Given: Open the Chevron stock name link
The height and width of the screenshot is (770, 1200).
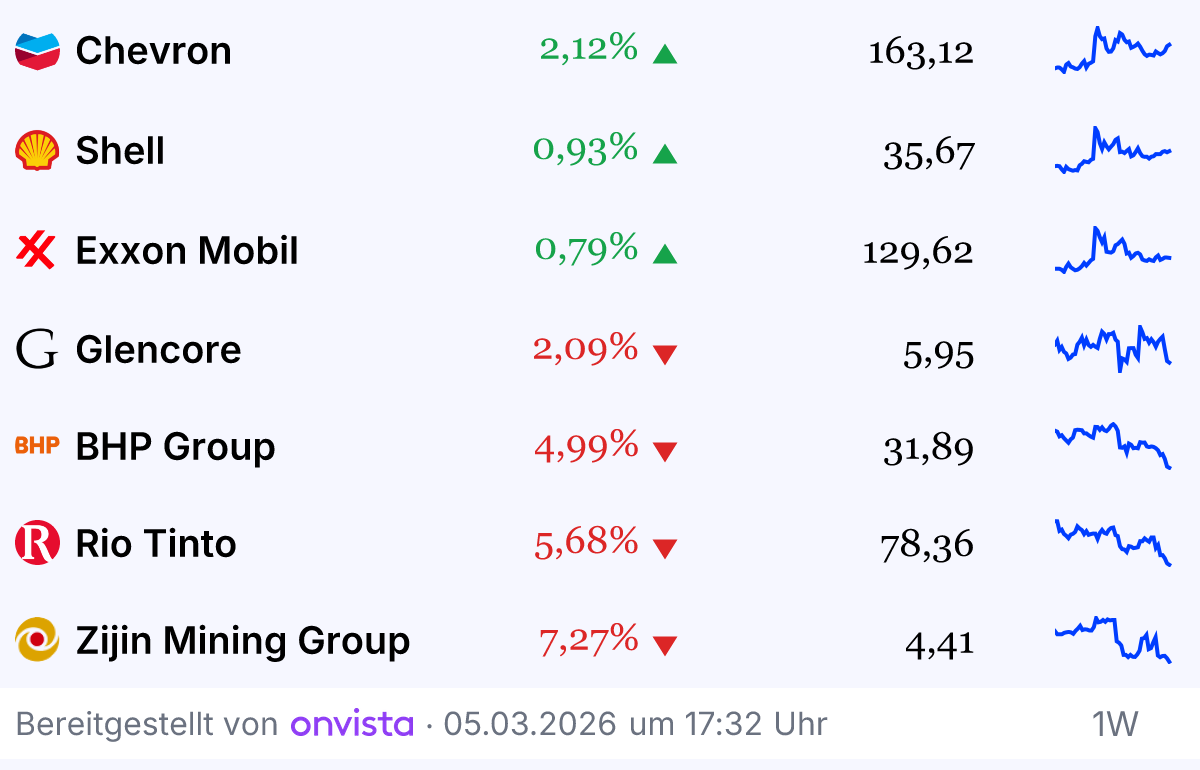Looking at the screenshot, I should tap(153, 51).
